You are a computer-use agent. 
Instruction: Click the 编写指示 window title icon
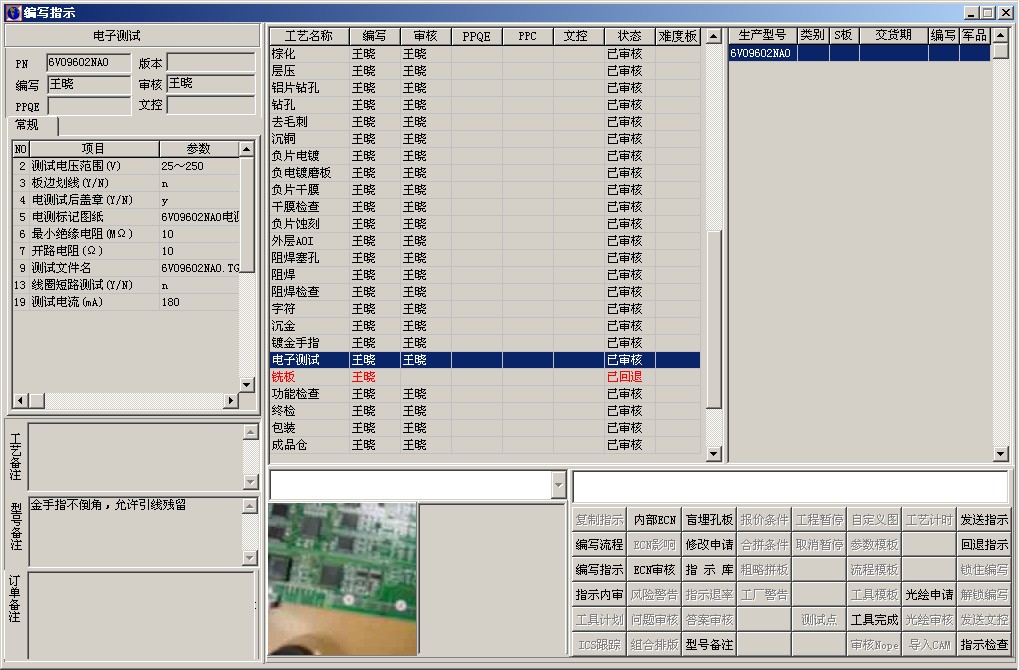click(x=12, y=12)
